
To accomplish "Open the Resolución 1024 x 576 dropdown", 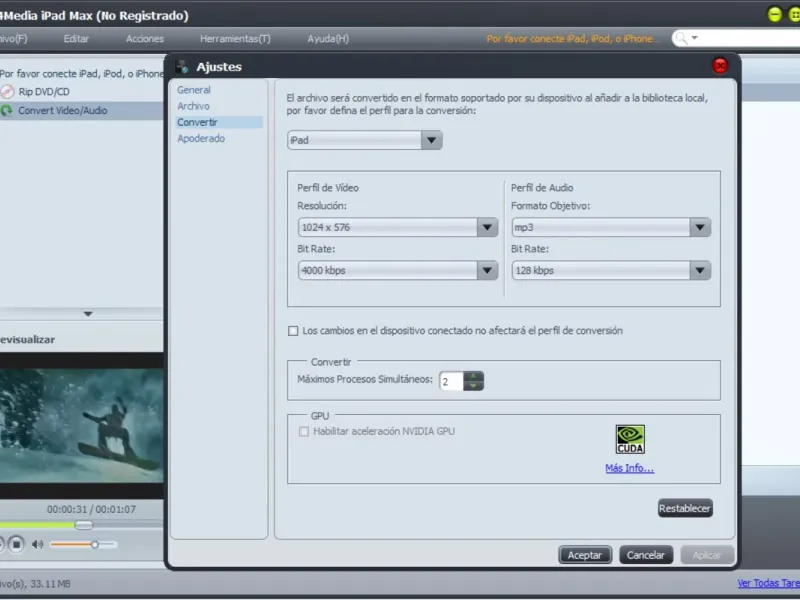I will [487, 228].
